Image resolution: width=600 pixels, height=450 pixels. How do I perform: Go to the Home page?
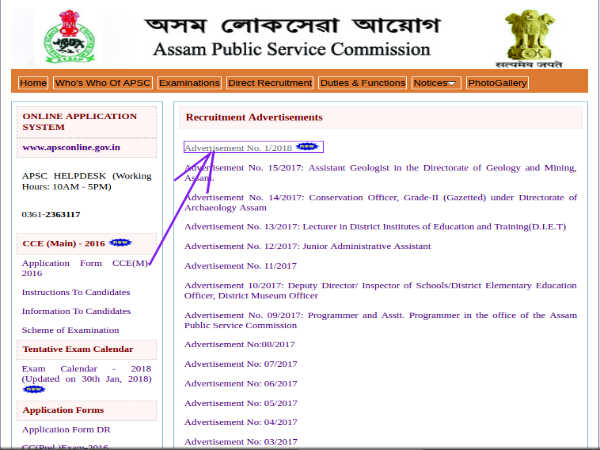click(x=33, y=83)
